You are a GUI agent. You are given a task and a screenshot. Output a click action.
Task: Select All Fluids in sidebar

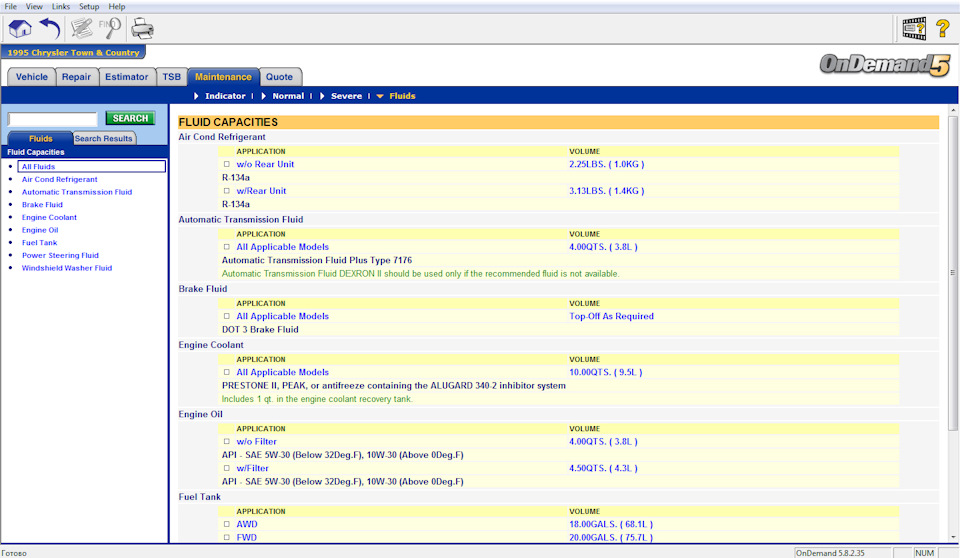[92, 167]
